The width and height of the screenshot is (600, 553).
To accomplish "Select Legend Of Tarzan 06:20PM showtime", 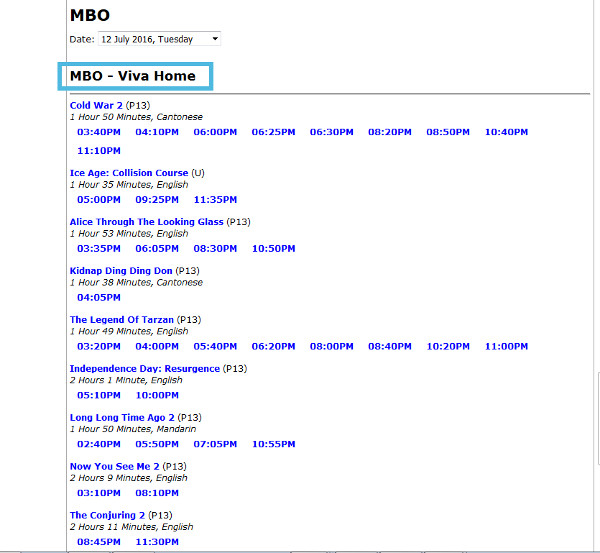I will pos(273,347).
